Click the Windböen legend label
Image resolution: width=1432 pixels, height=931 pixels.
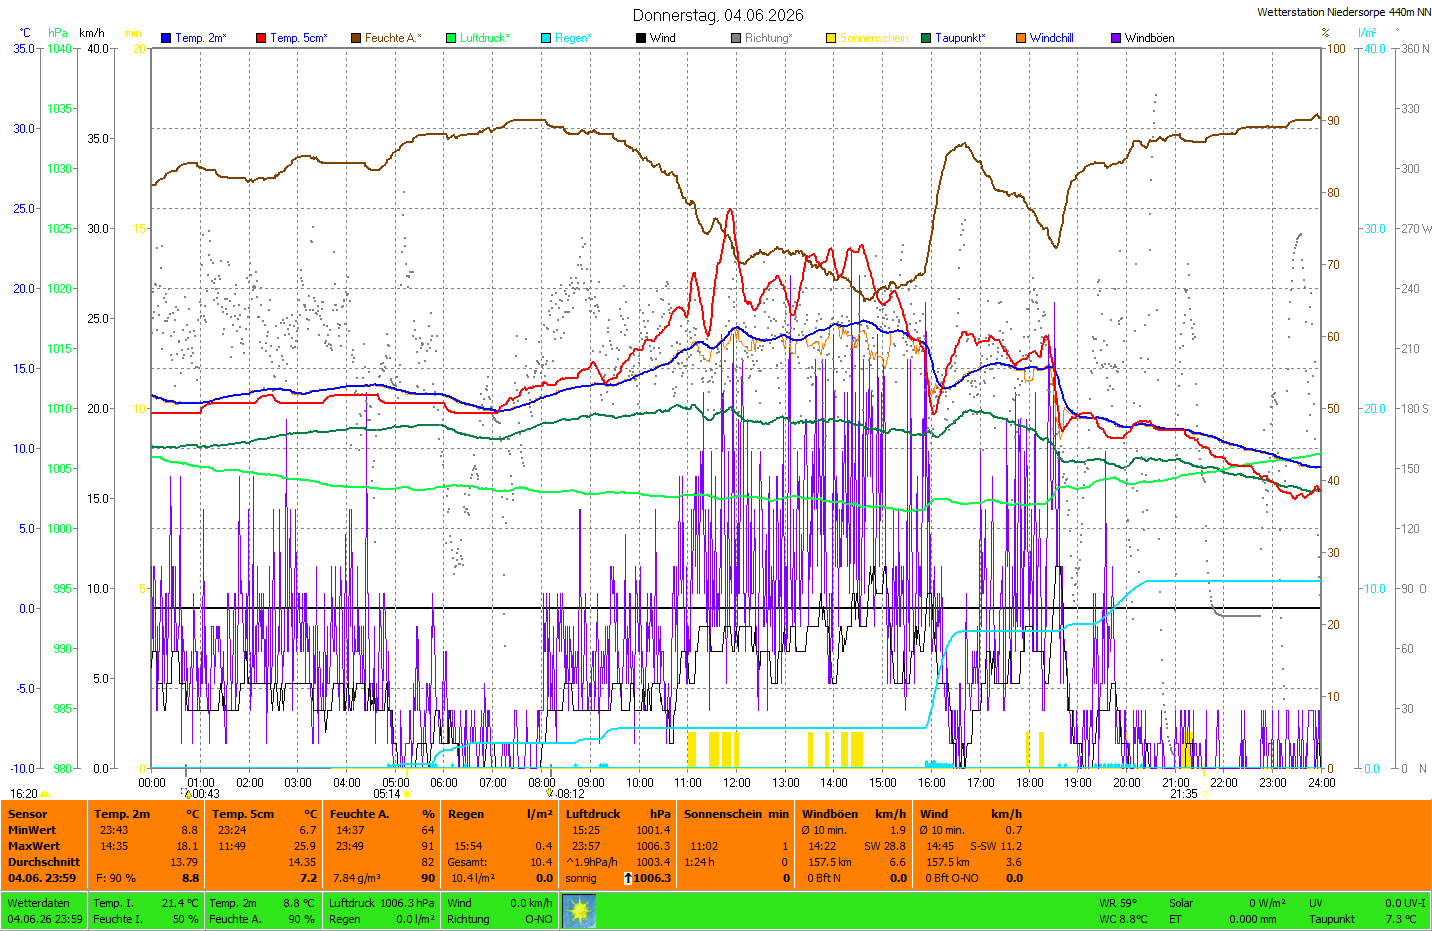1150,38
